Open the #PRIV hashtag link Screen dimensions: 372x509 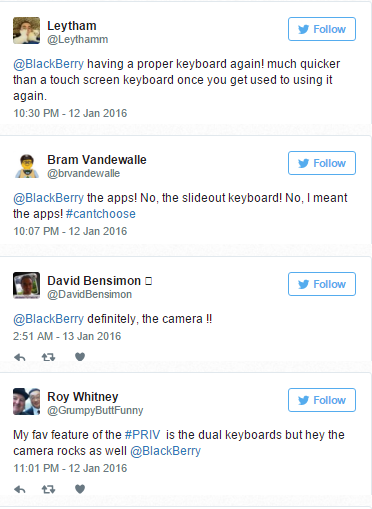[142, 435]
